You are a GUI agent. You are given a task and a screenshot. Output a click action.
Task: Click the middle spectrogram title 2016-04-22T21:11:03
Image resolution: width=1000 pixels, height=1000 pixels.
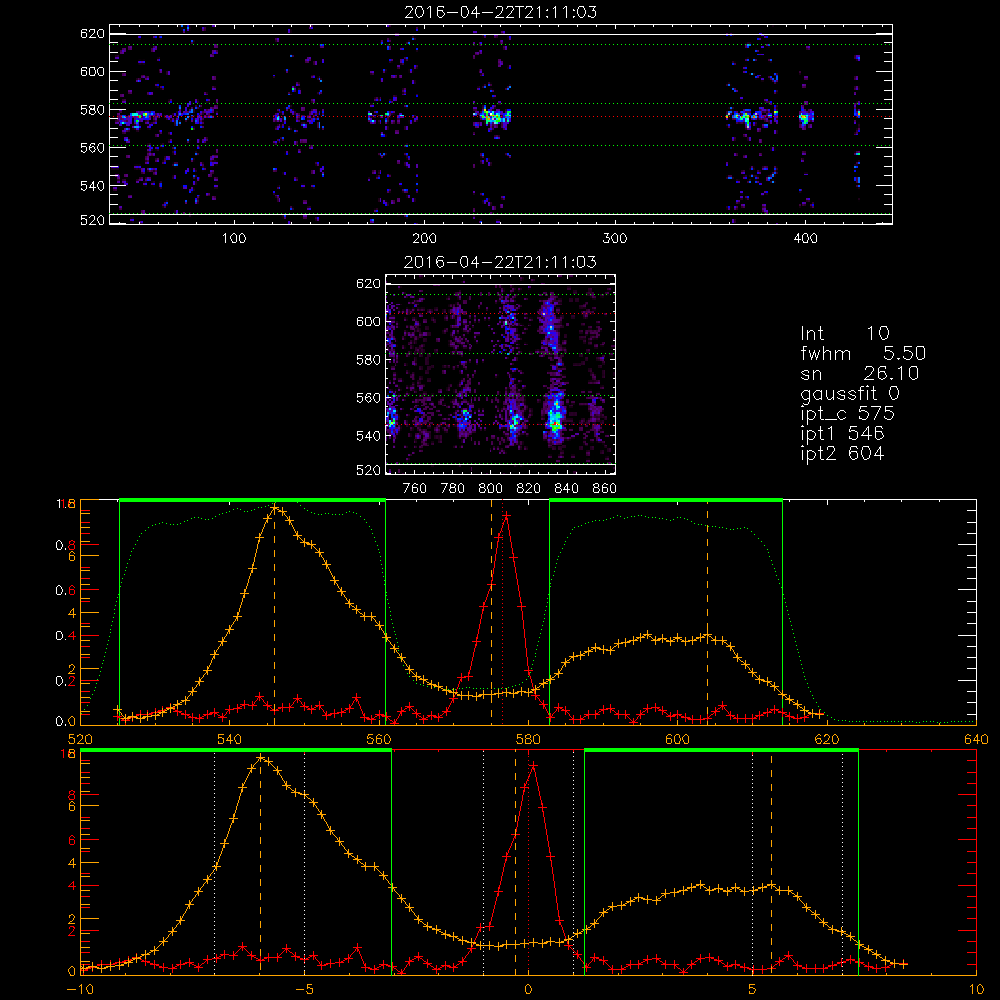point(501,262)
